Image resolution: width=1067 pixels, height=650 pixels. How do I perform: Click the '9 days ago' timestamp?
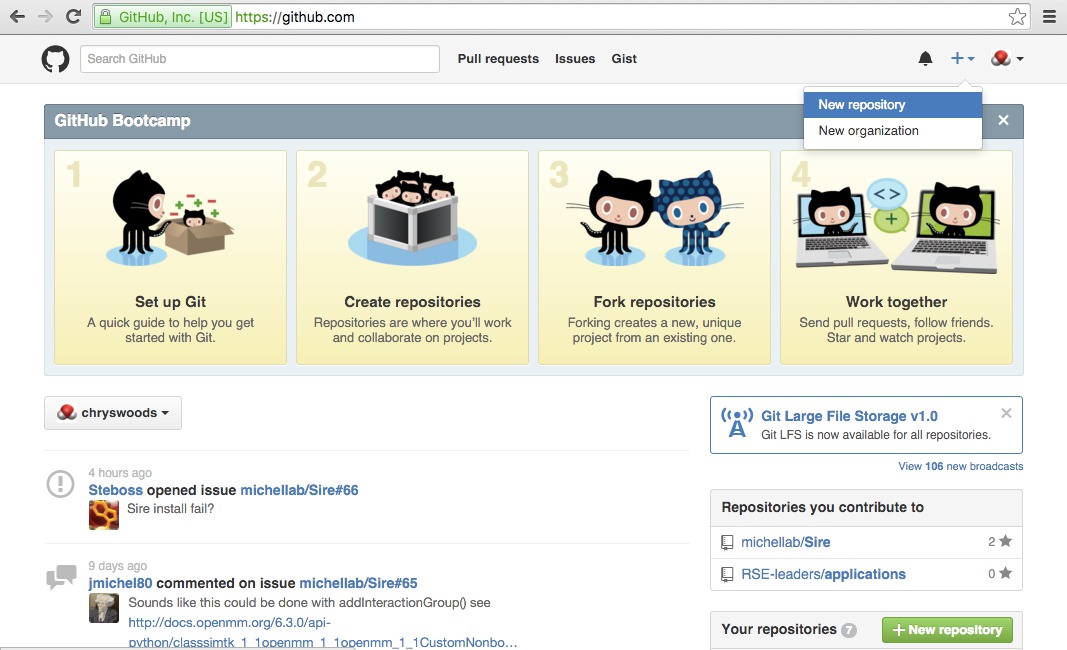tap(118, 566)
